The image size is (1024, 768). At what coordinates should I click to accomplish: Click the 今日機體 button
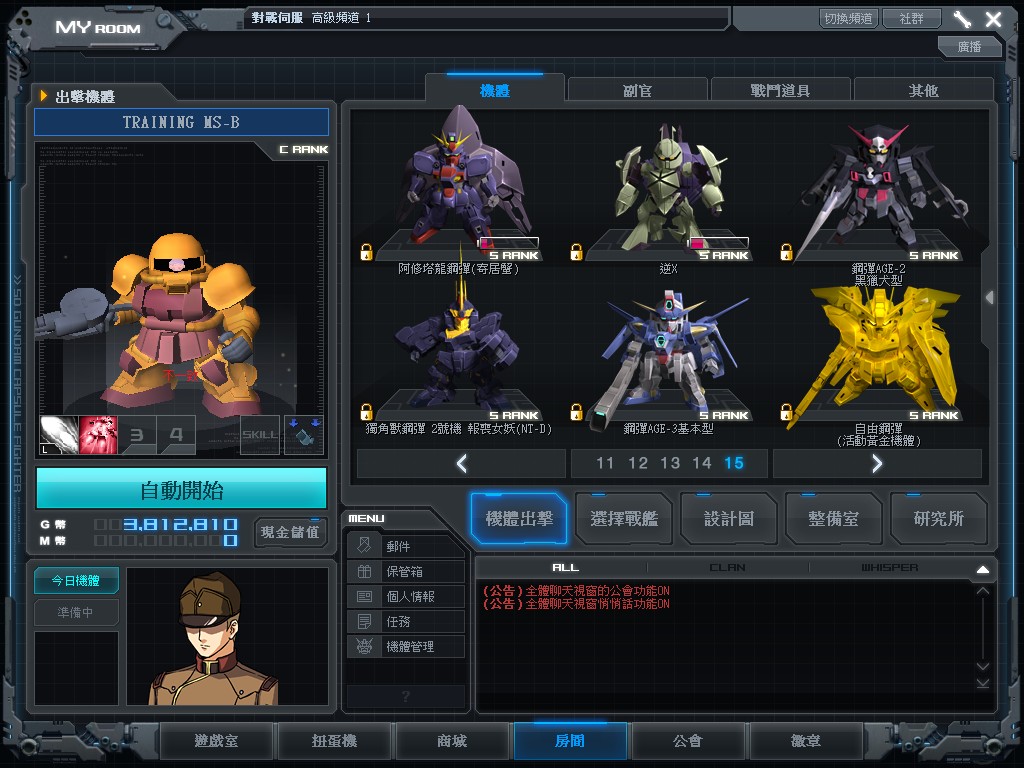76,581
